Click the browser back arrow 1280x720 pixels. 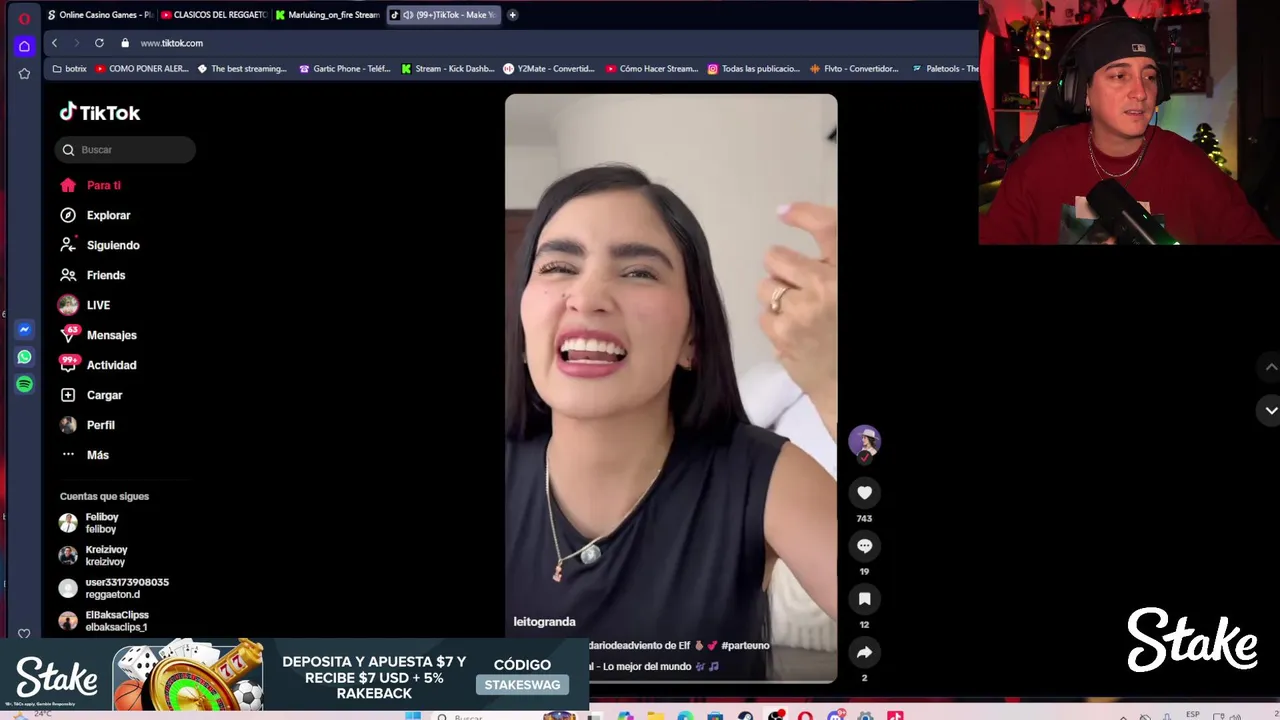tap(54, 43)
